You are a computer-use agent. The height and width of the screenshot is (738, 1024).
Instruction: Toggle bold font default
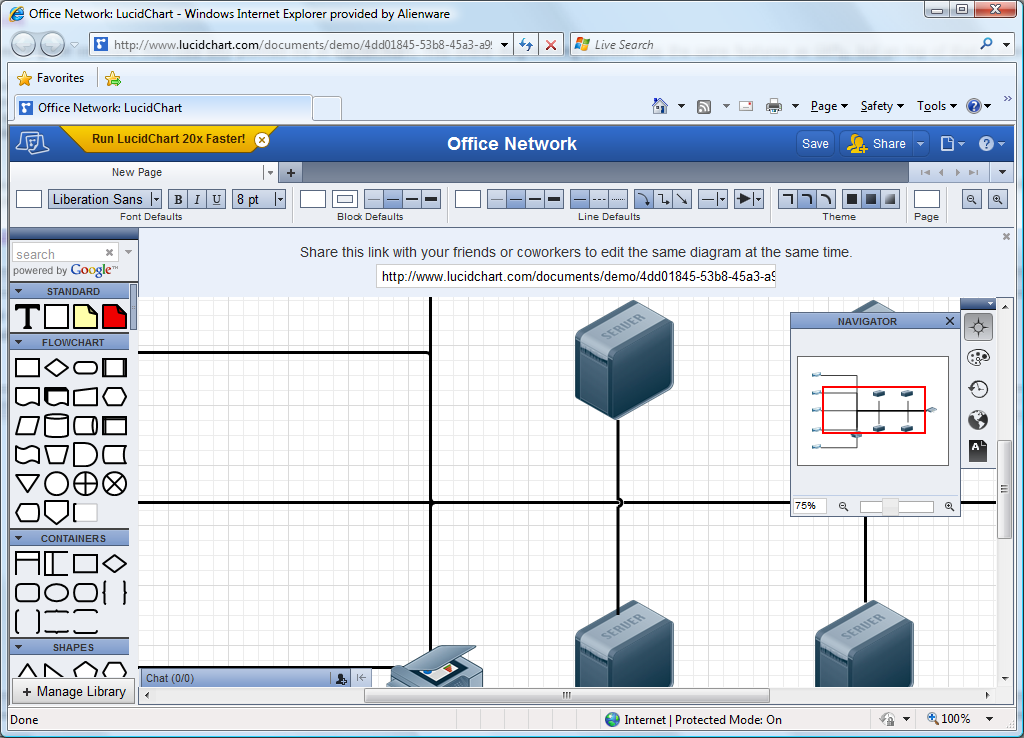(178, 199)
